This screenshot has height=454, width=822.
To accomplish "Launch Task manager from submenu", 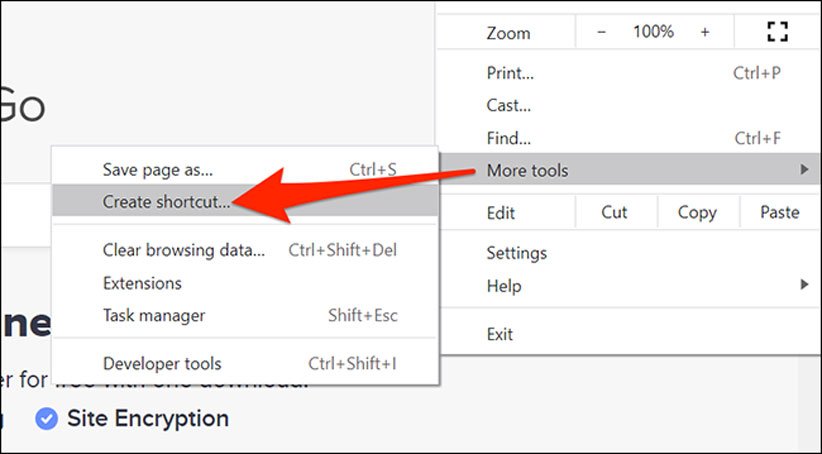I will tap(154, 316).
